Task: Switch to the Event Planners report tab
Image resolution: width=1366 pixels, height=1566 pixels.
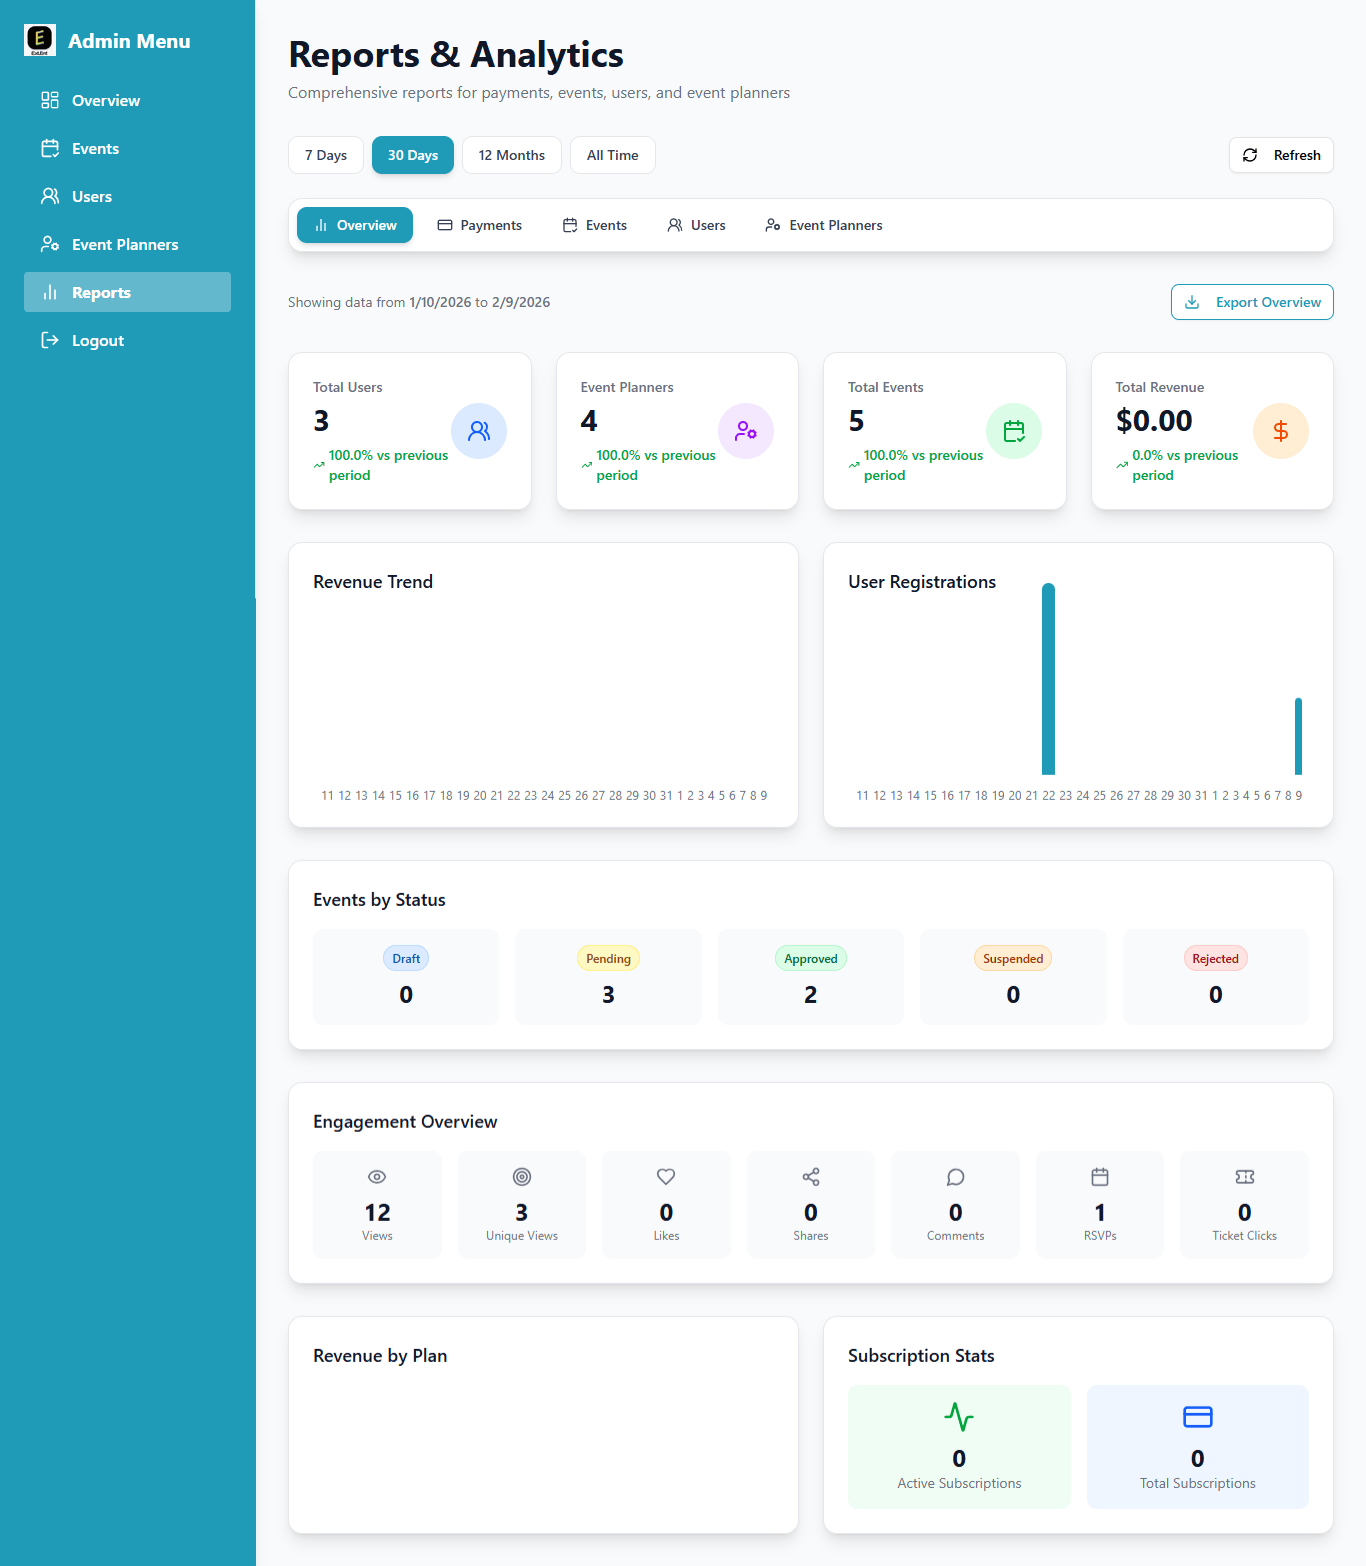Action: pos(824,225)
